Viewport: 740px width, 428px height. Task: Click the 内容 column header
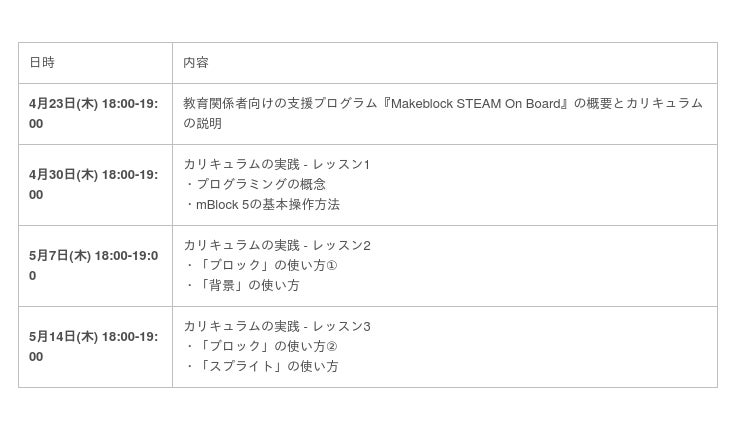coord(196,63)
